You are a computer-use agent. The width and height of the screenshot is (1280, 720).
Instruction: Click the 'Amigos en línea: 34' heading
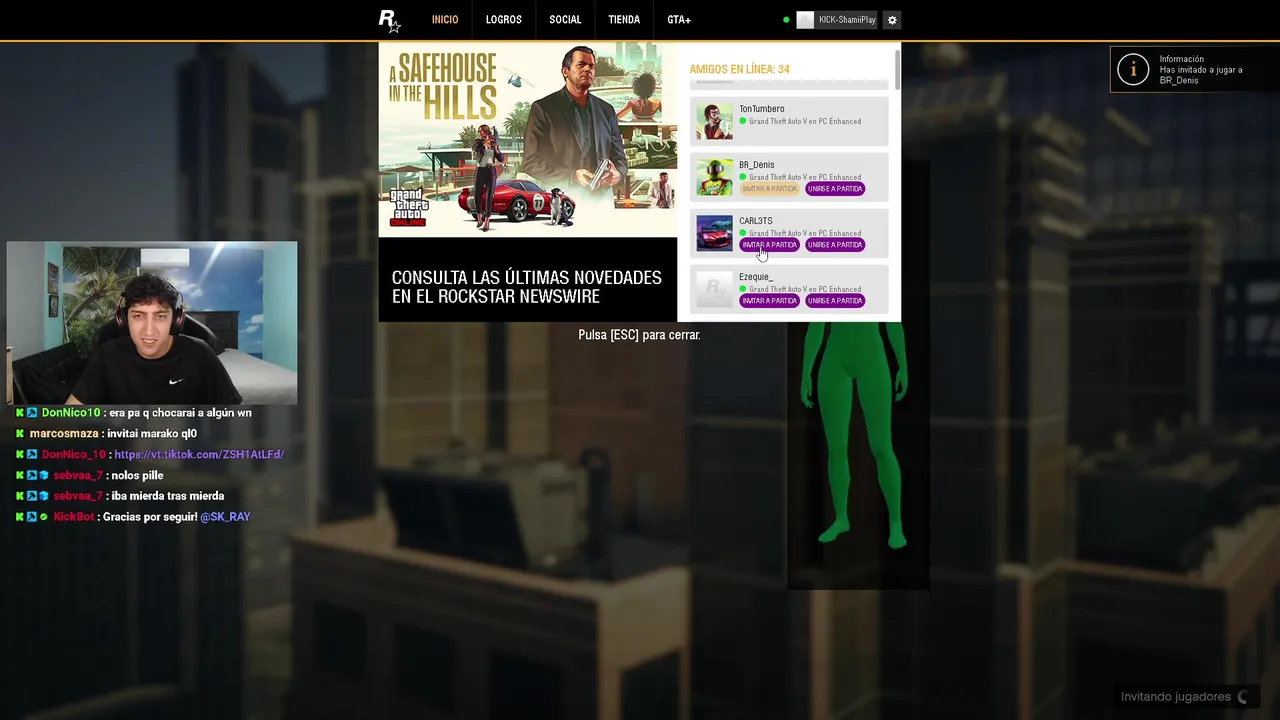coord(739,69)
